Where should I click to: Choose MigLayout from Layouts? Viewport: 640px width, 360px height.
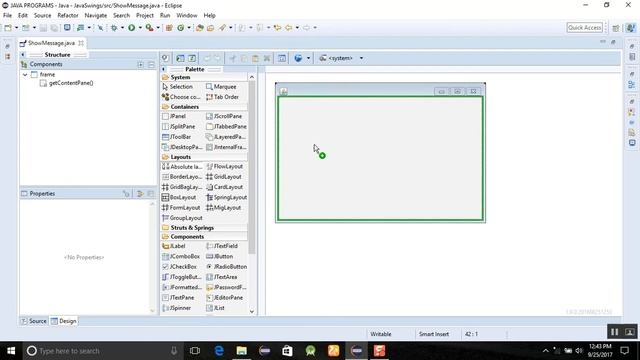[x=224, y=207]
